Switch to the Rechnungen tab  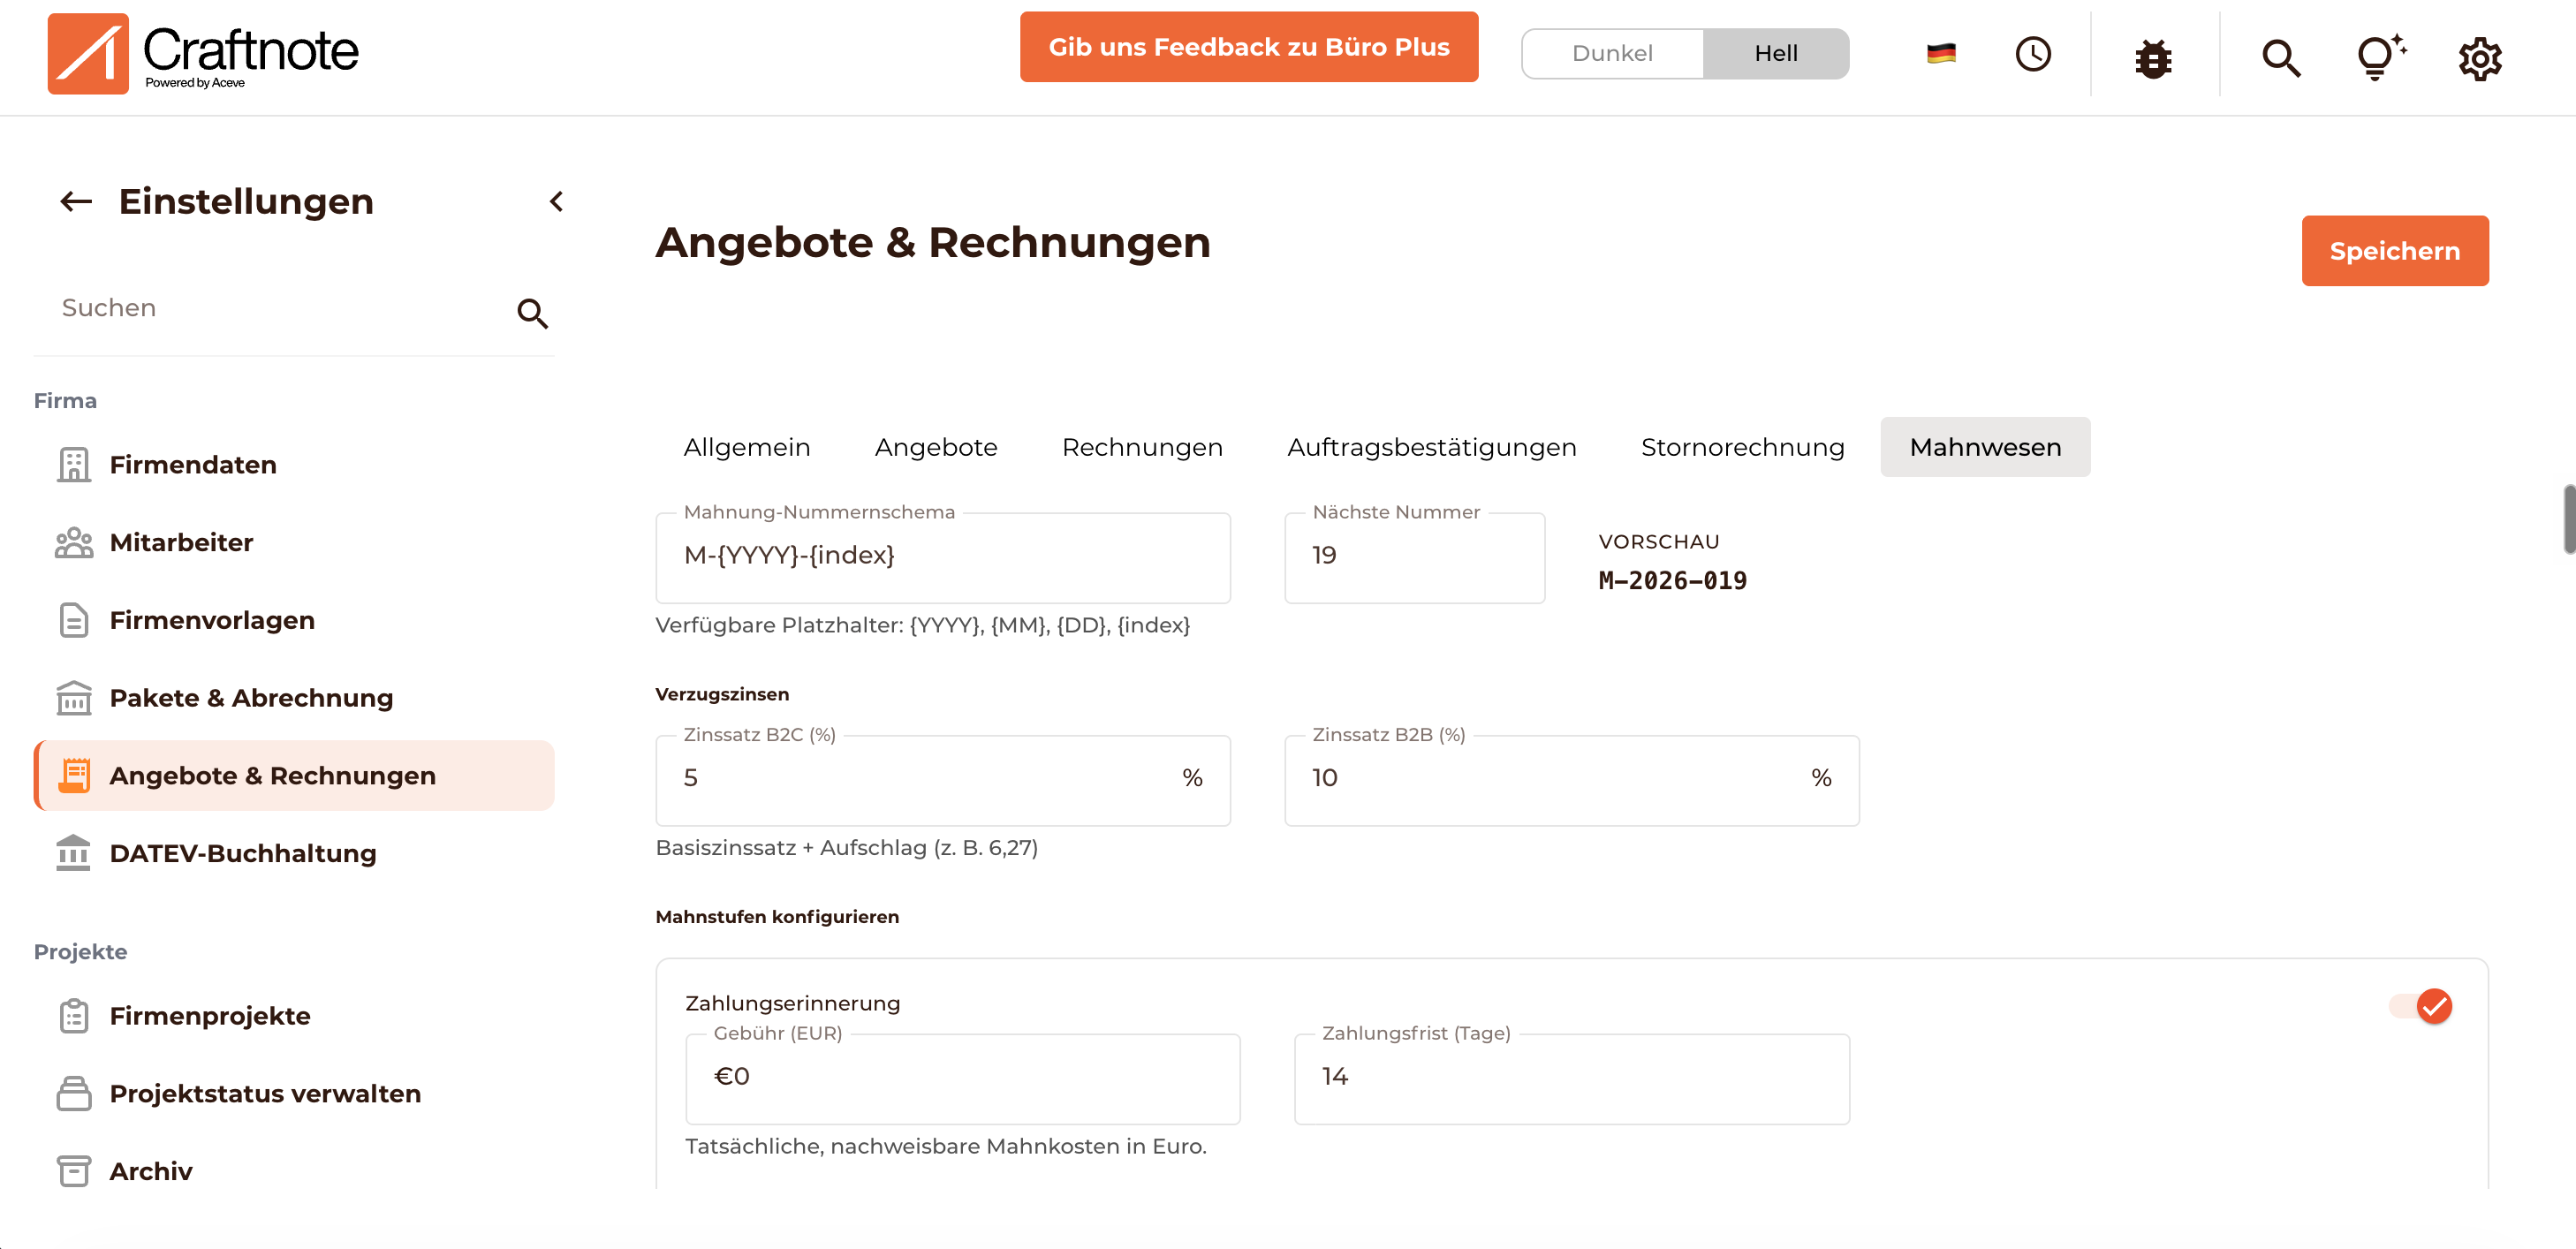(1142, 447)
